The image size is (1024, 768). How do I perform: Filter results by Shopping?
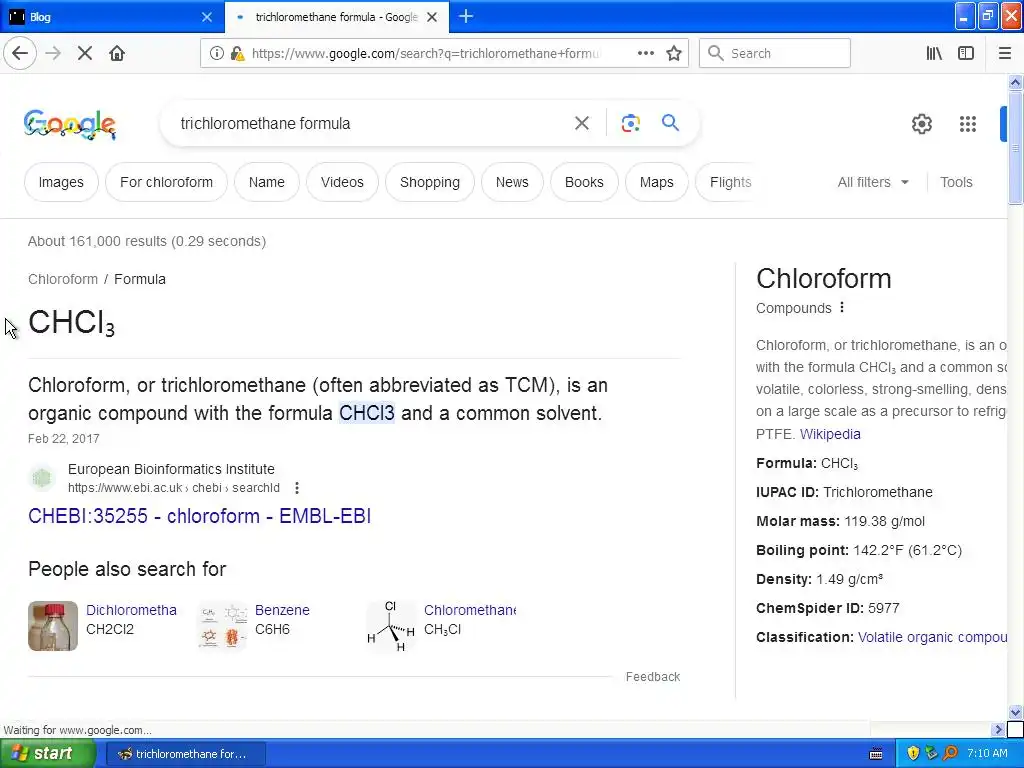tap(430, 182)
